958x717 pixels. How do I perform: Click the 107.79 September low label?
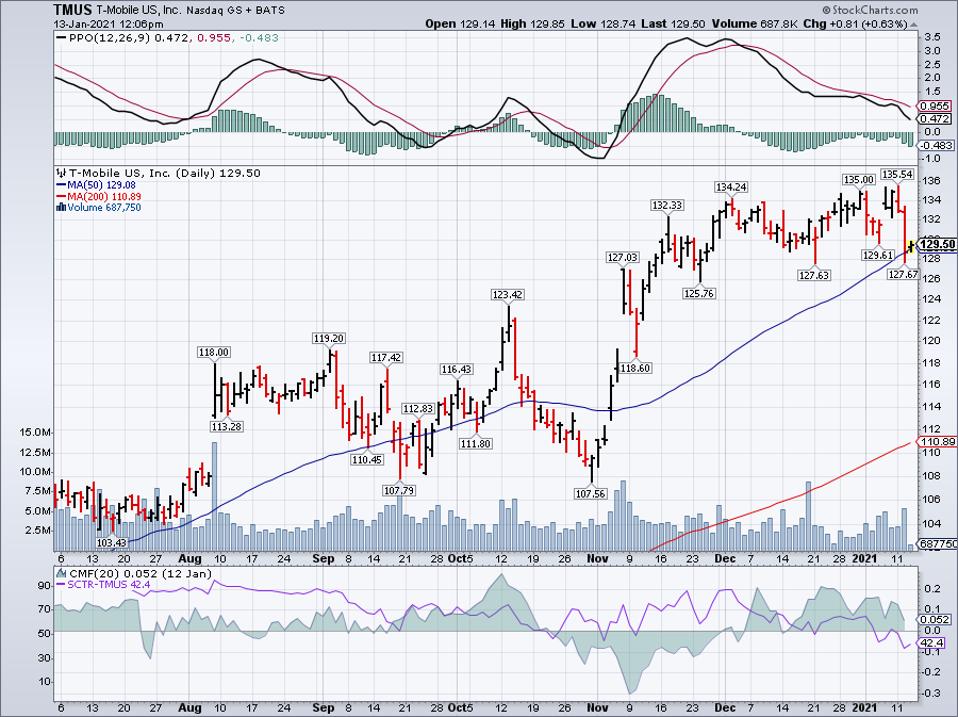click(399, 490)
